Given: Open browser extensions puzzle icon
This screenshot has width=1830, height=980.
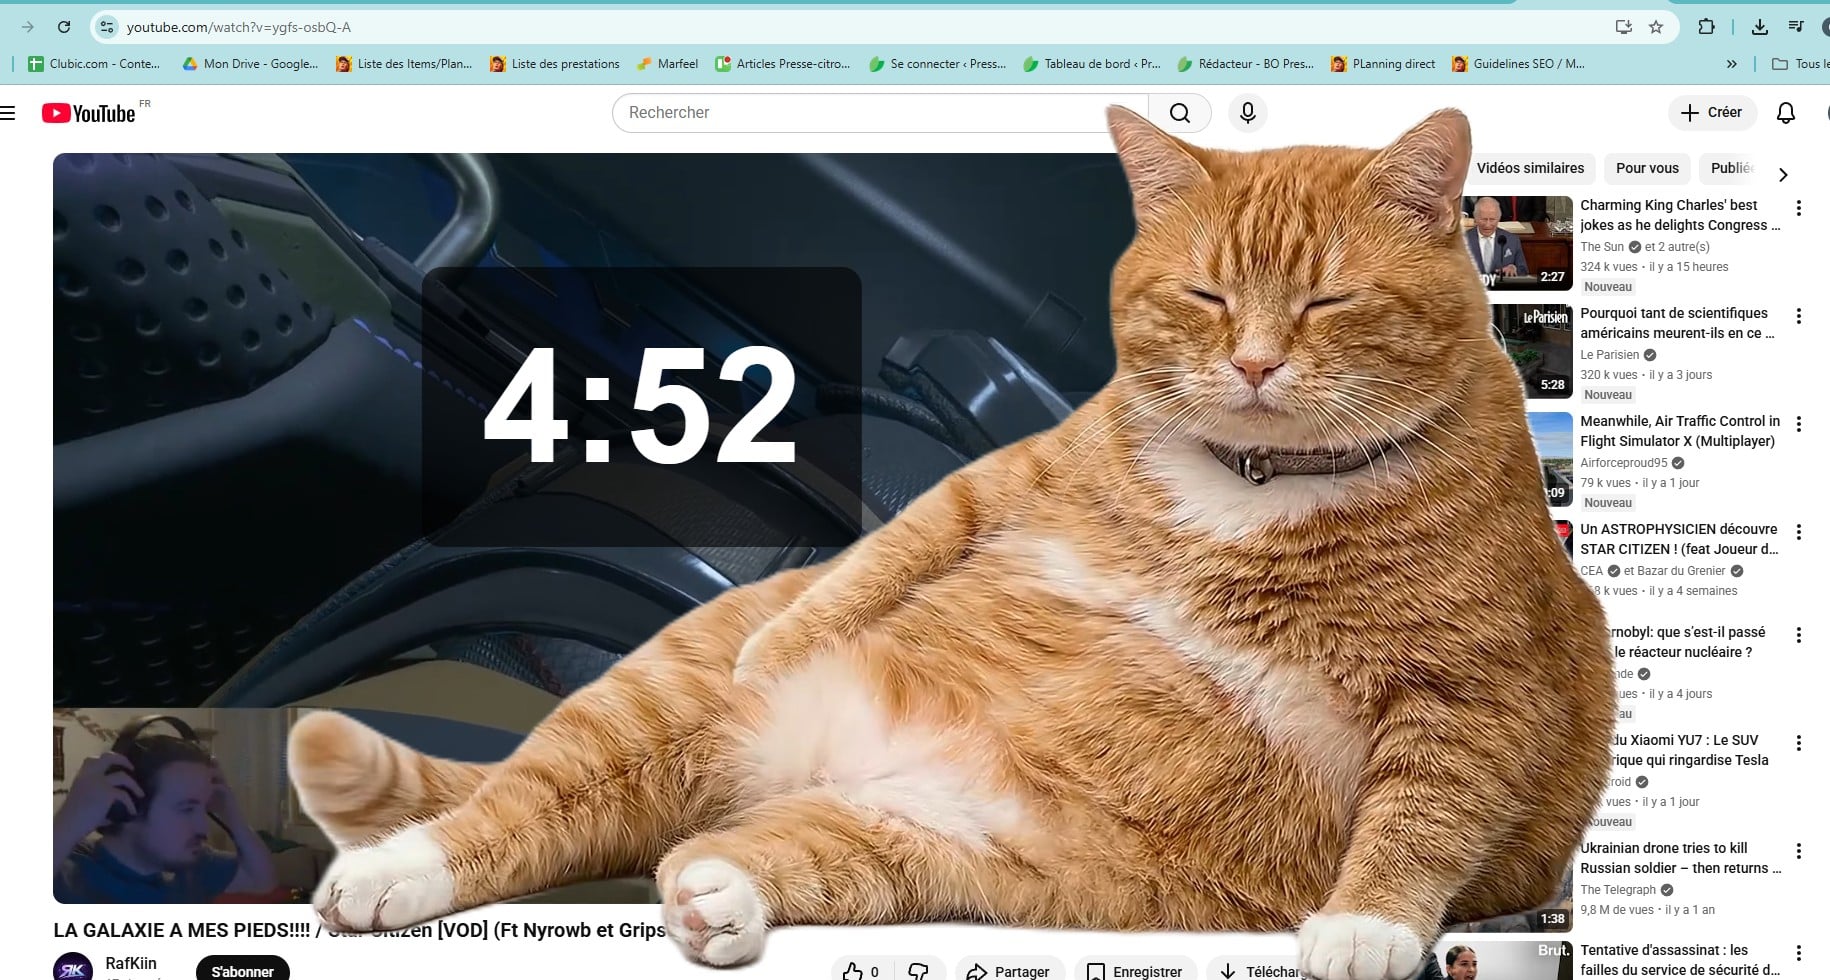Looking at the screenshot, I should coord(1707,26).
